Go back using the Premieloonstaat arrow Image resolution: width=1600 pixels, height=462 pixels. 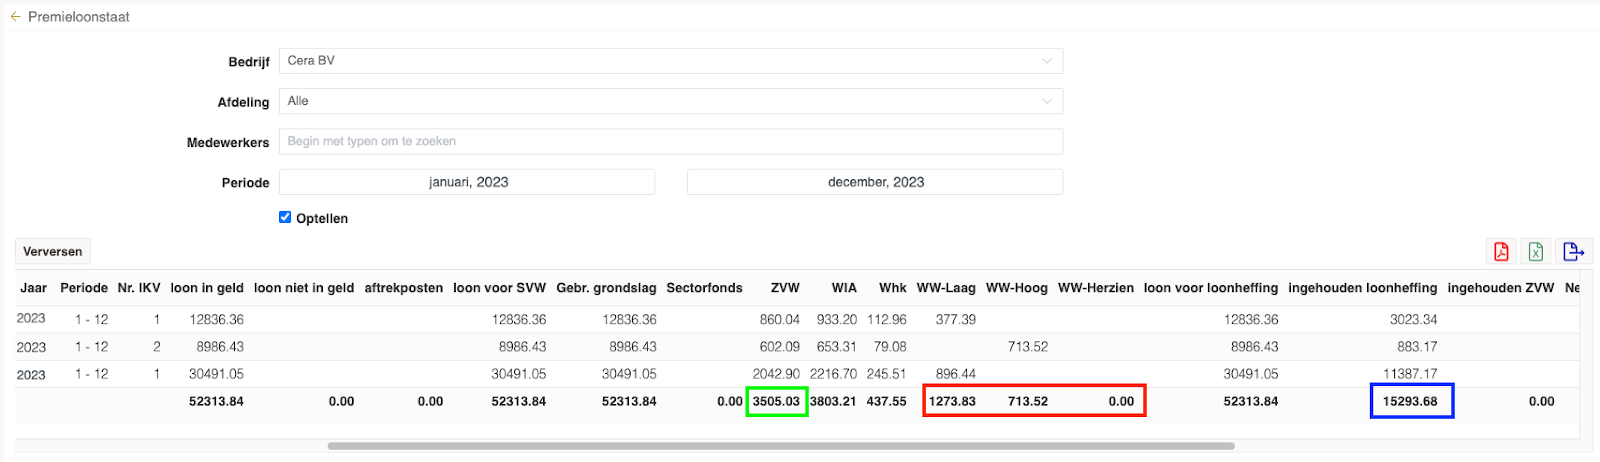[15, 17]
